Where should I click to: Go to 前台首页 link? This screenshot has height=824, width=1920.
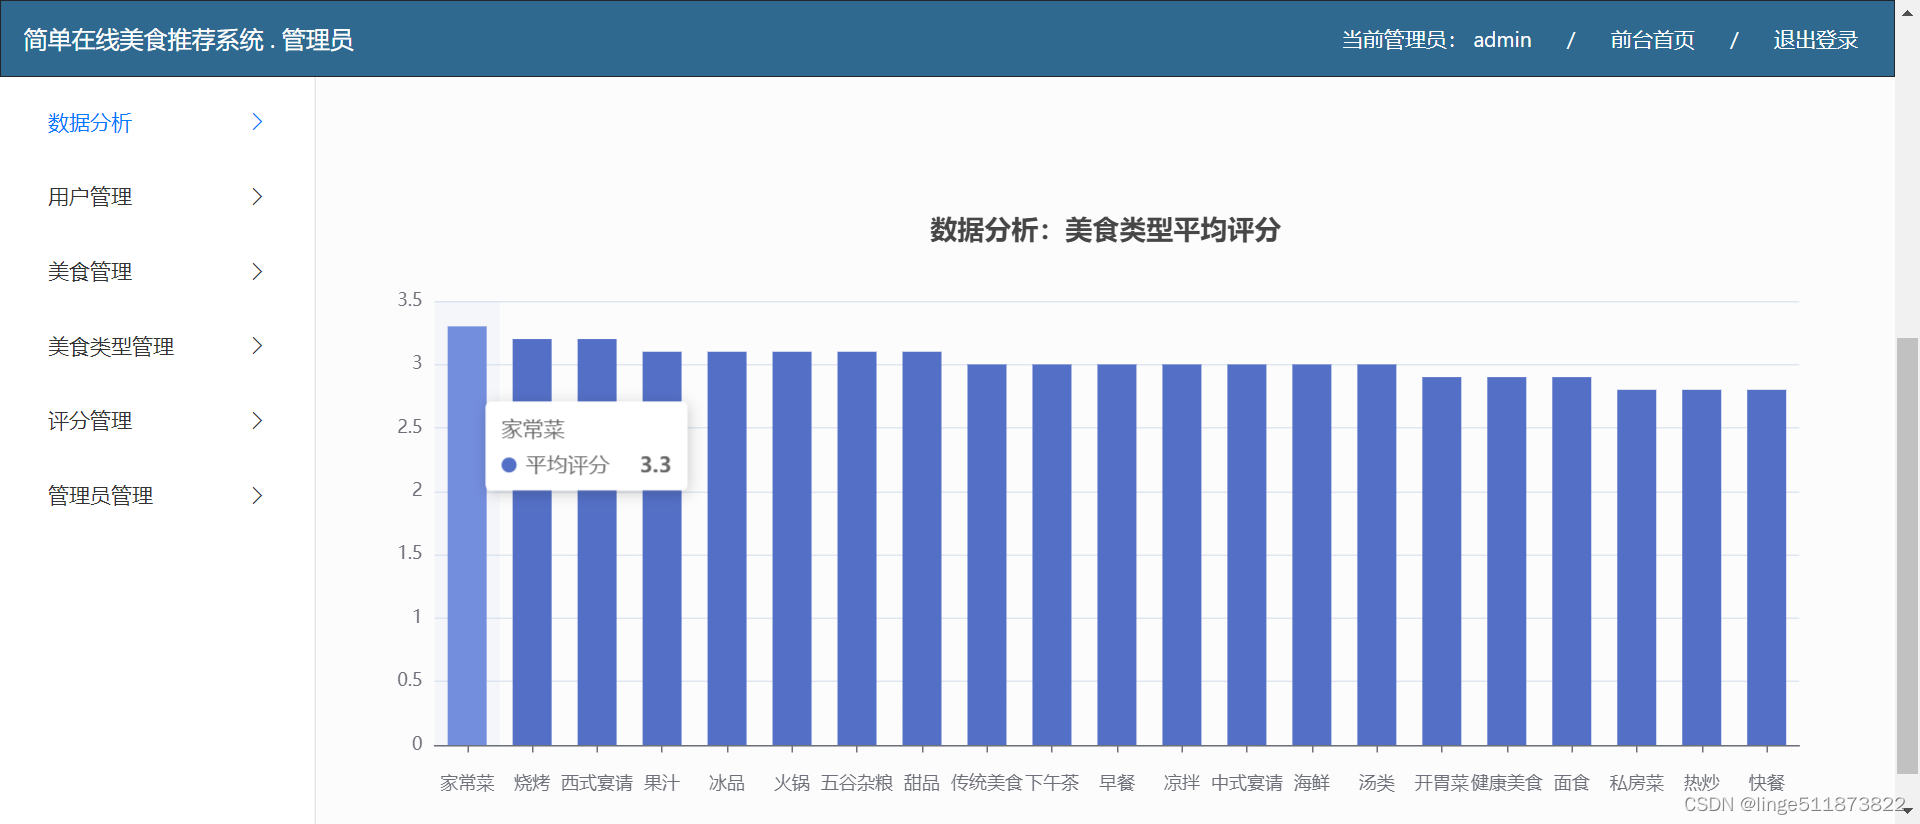point(1652,40)
